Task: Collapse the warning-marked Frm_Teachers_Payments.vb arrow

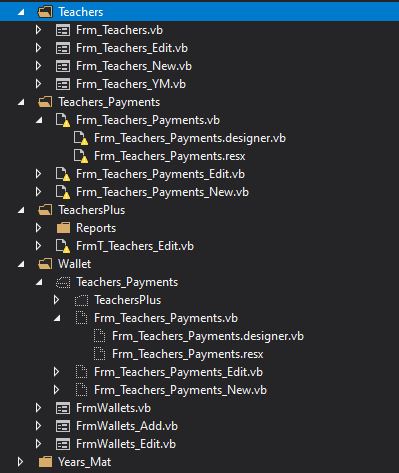Action: coord(39,120)
